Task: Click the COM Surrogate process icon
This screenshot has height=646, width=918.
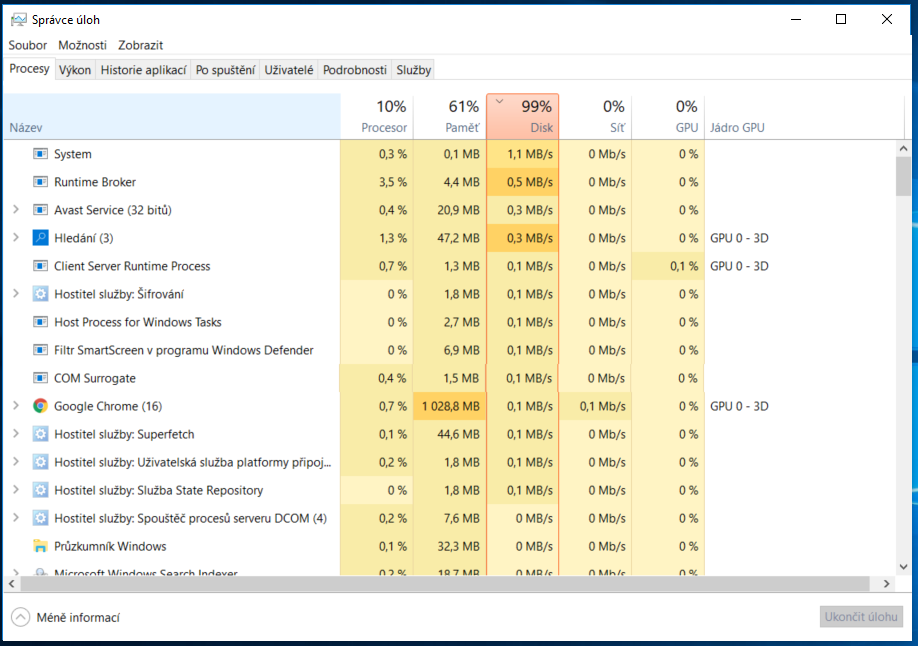Action: coord(40,378)
